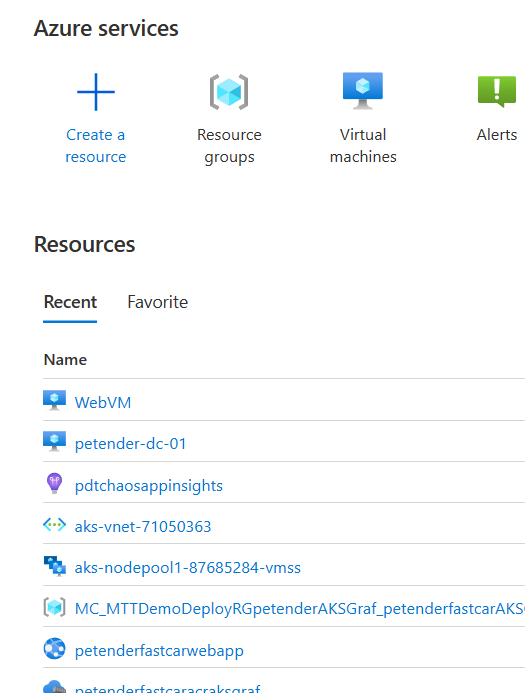This screenshot has width=525, height=693.
Task: Open Alerts service label
Action: [497, 135]
